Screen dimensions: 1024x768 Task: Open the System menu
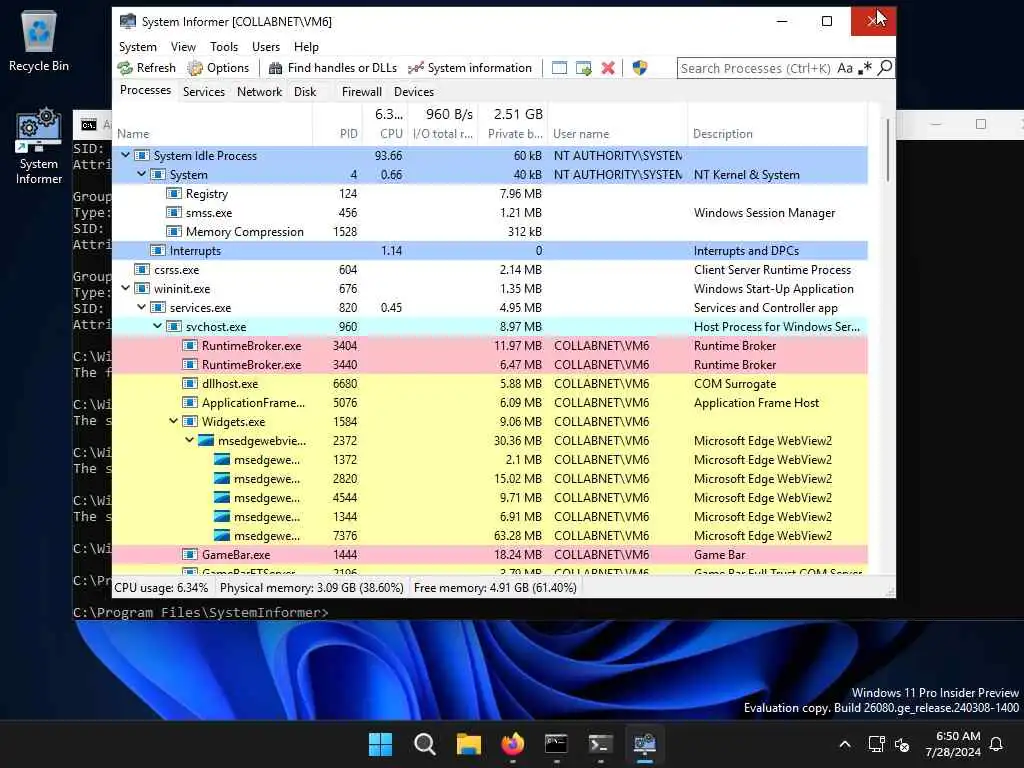tap(138, 47)
